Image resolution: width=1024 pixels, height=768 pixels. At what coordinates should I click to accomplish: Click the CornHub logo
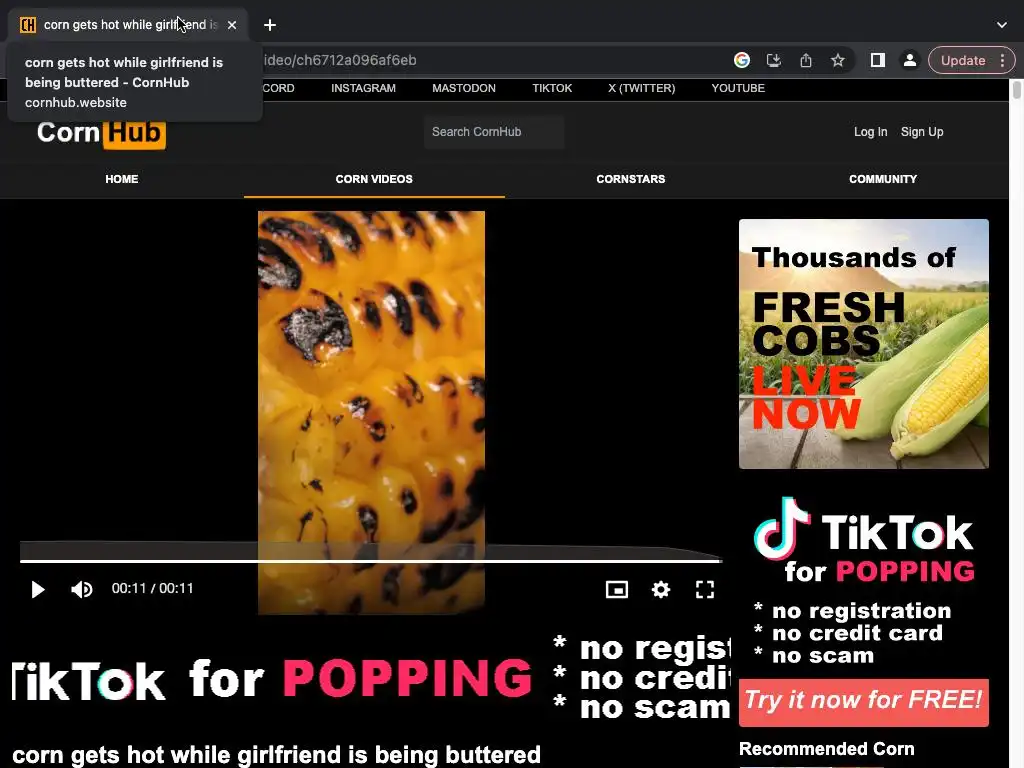coord(101,133)
